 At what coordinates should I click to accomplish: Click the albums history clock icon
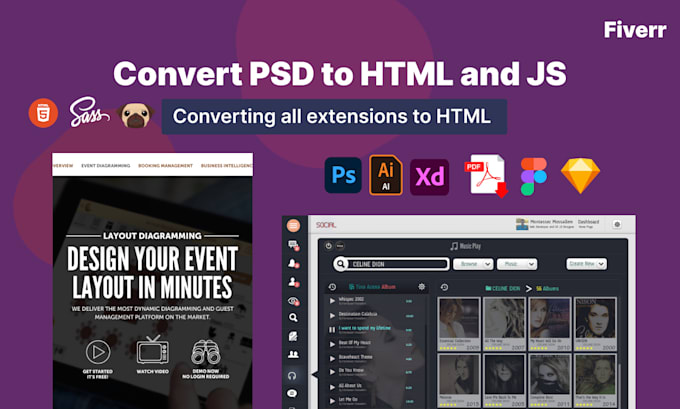point(444,287)
